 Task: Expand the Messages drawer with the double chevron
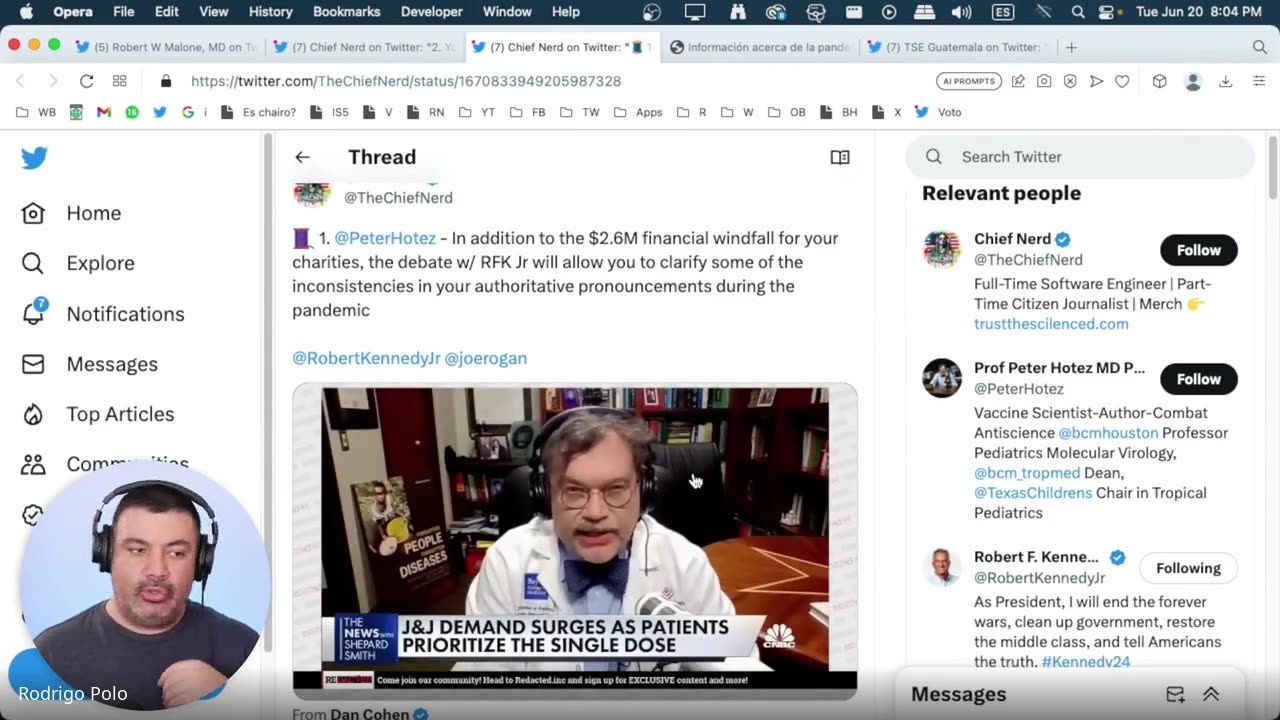1211,694
